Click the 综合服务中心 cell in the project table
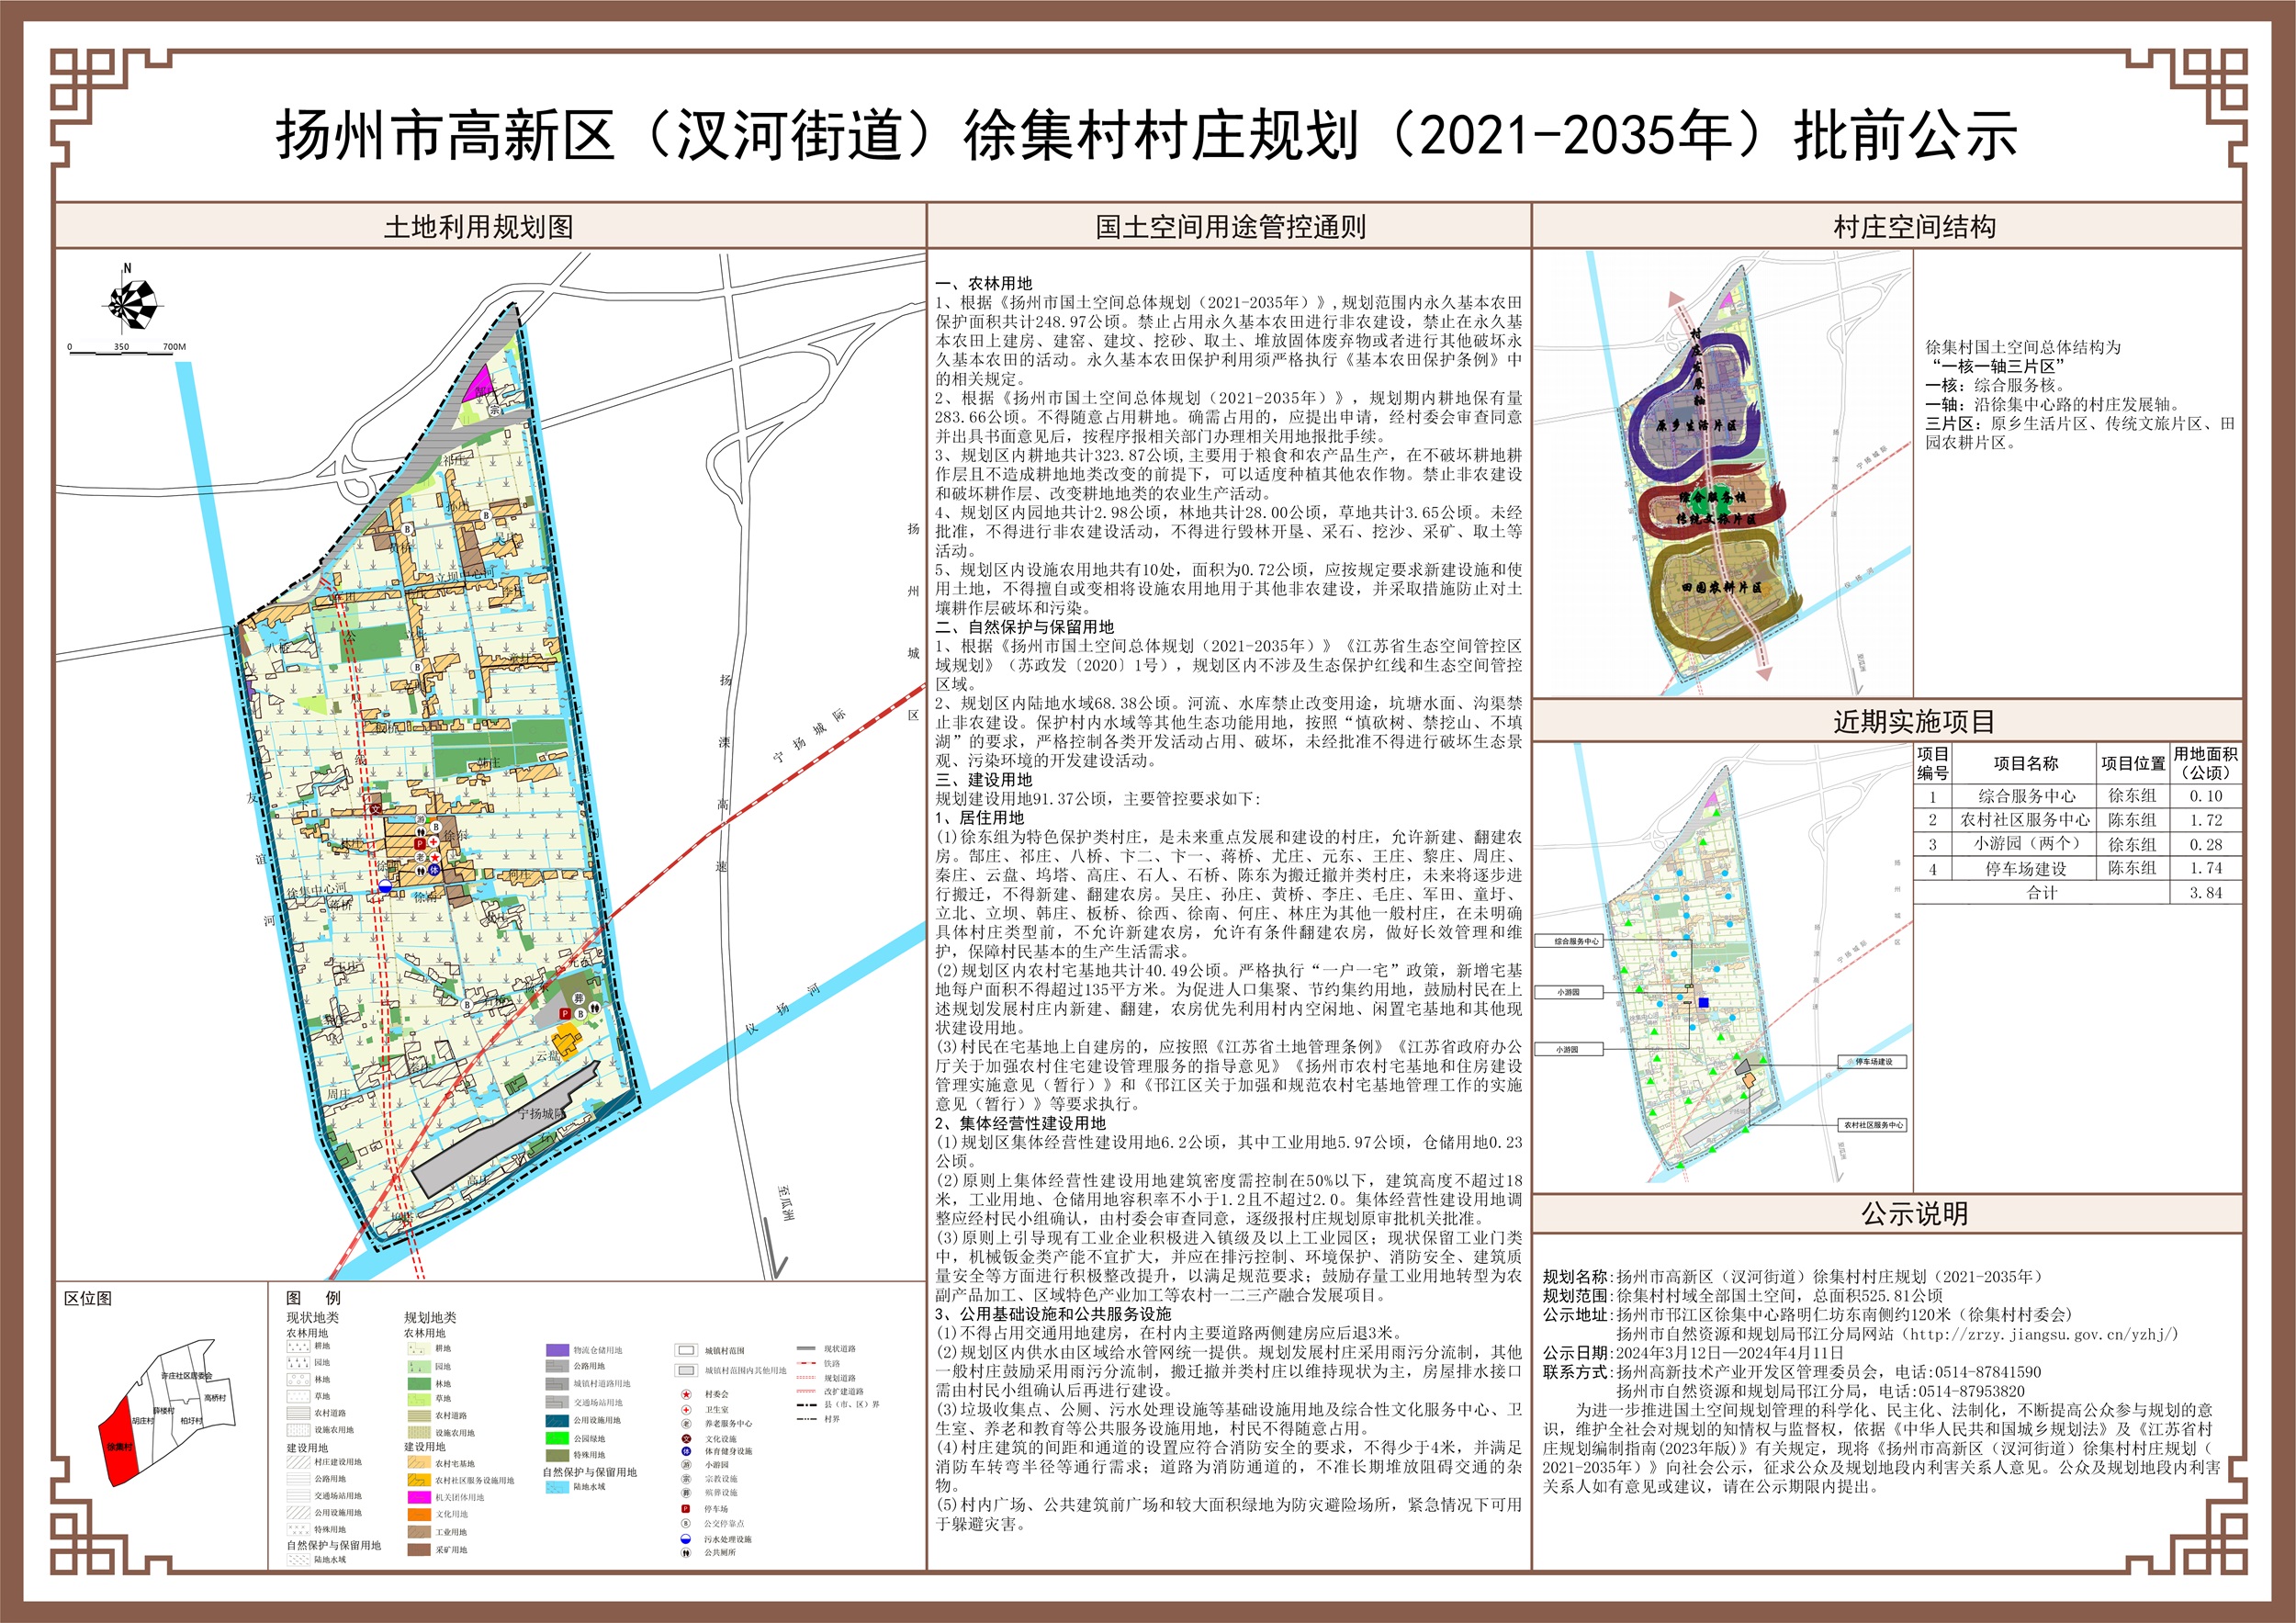2296x1623 pixels. pos(2026,796)
